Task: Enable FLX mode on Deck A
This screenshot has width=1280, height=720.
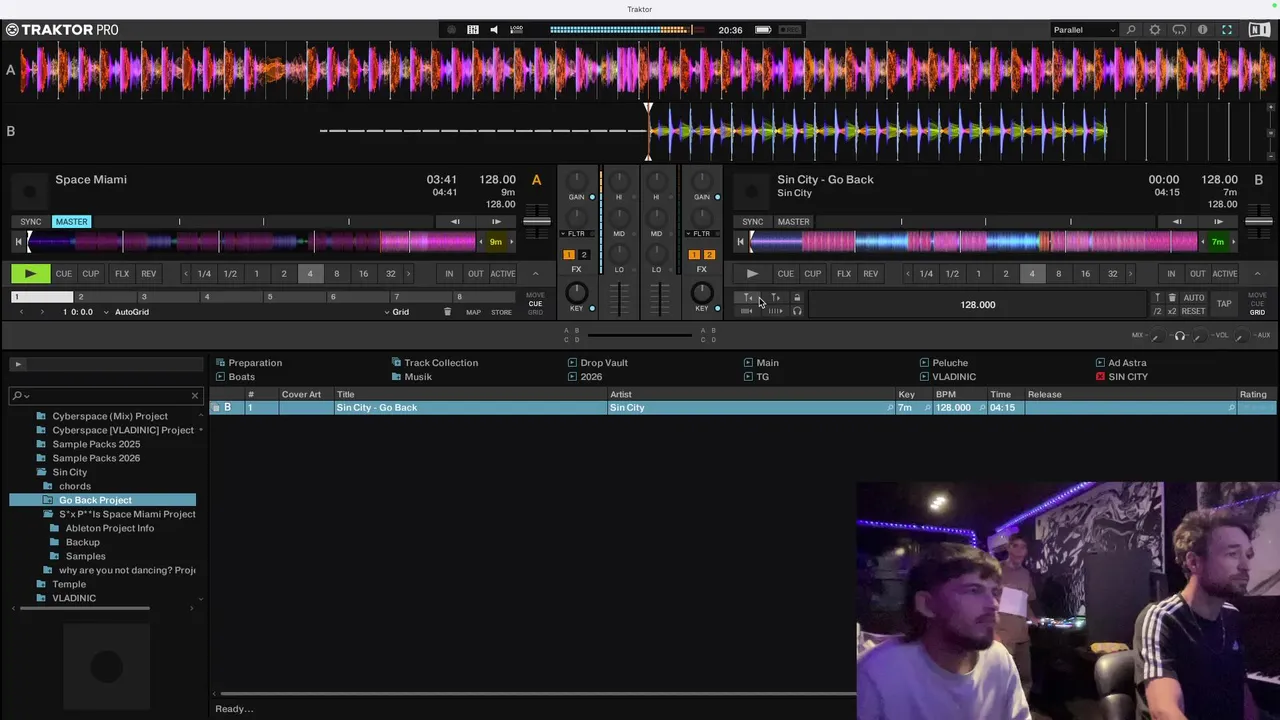Action: [122, 274]
